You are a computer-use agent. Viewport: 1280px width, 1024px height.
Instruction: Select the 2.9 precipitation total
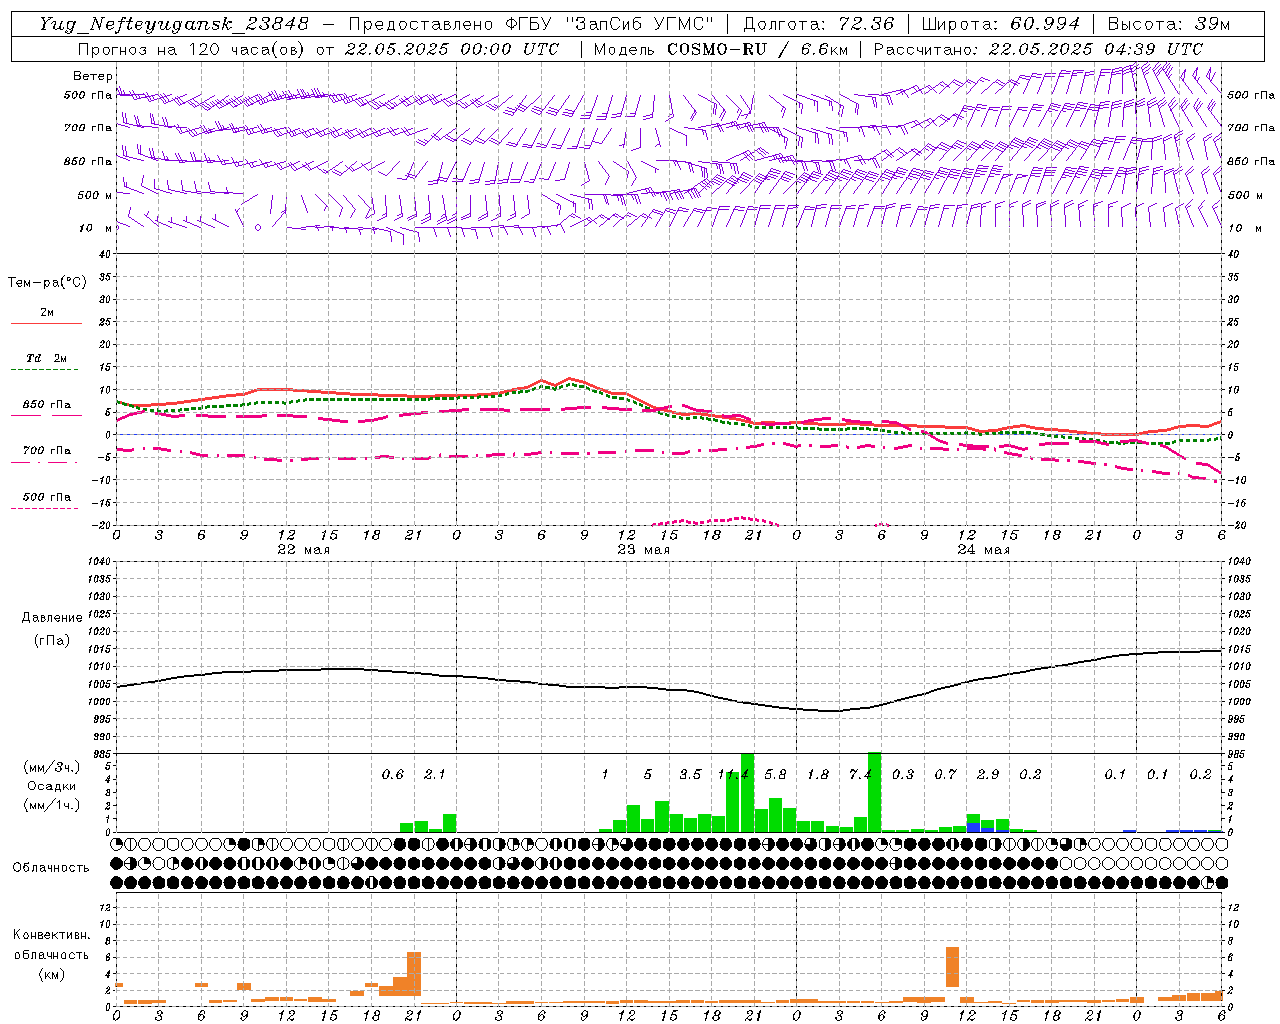[988, 775]
